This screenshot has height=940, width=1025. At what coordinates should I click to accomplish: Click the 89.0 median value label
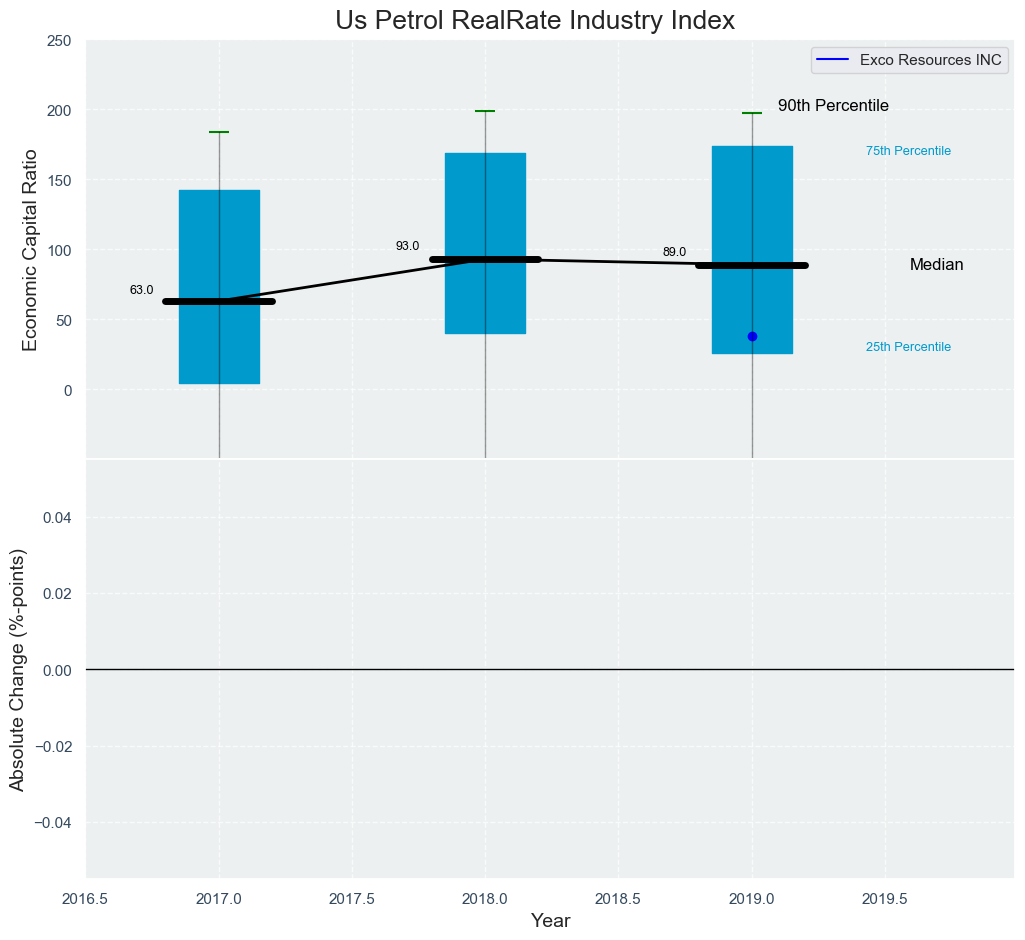tap(674, 252)
